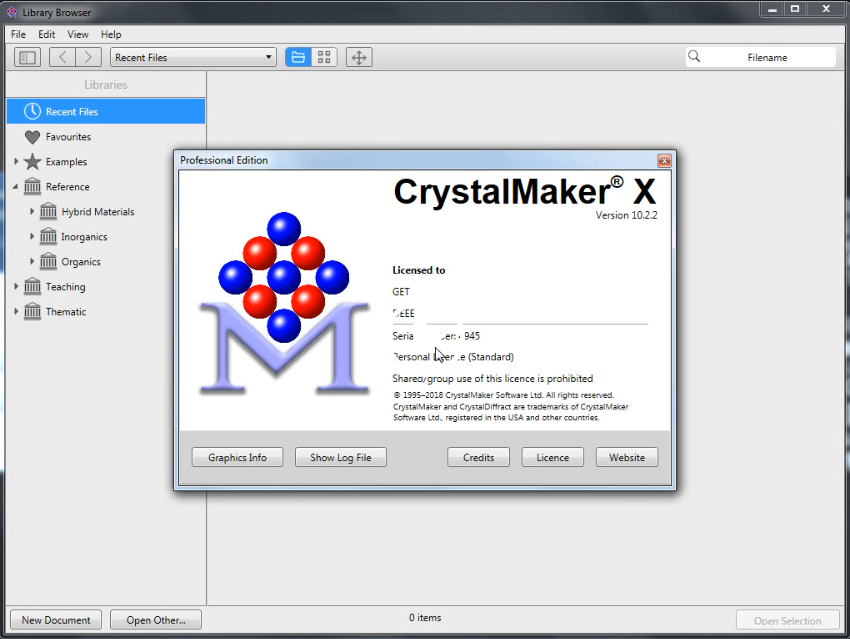850x639 pixels.
Task: Click the Organics library icon
Action: pos(48,261)
